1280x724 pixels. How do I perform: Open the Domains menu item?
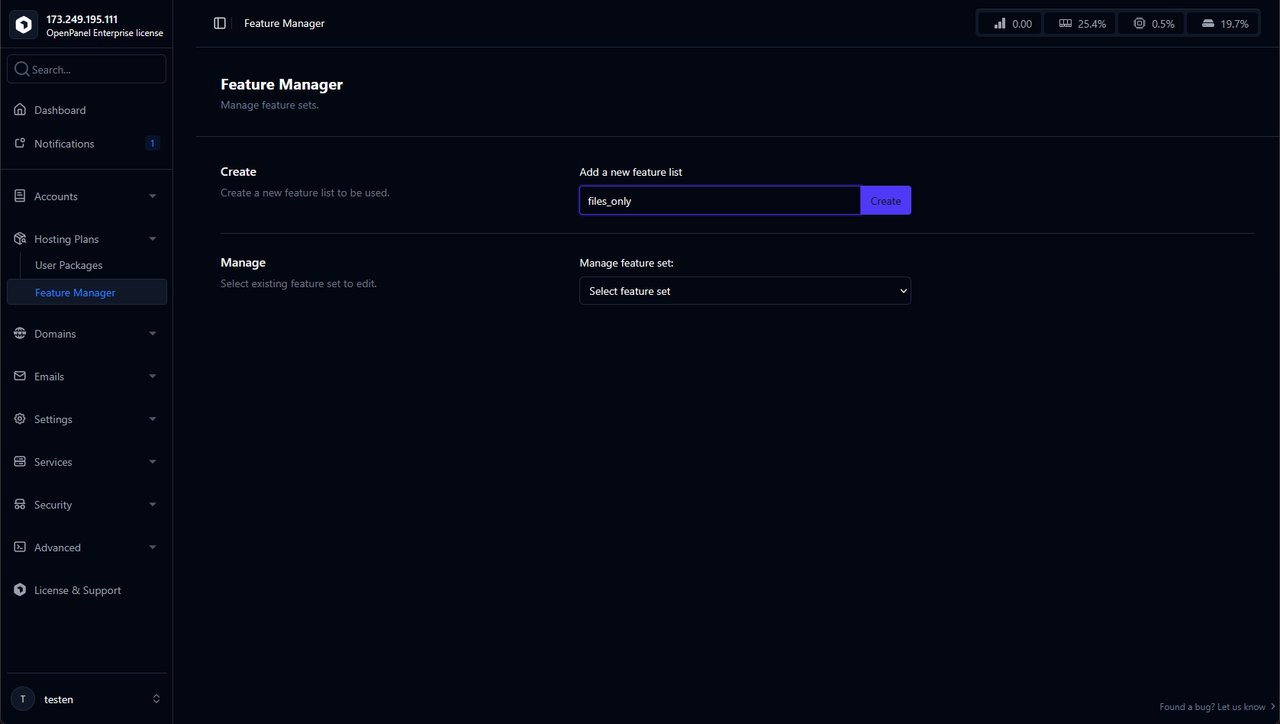(87, 334)
